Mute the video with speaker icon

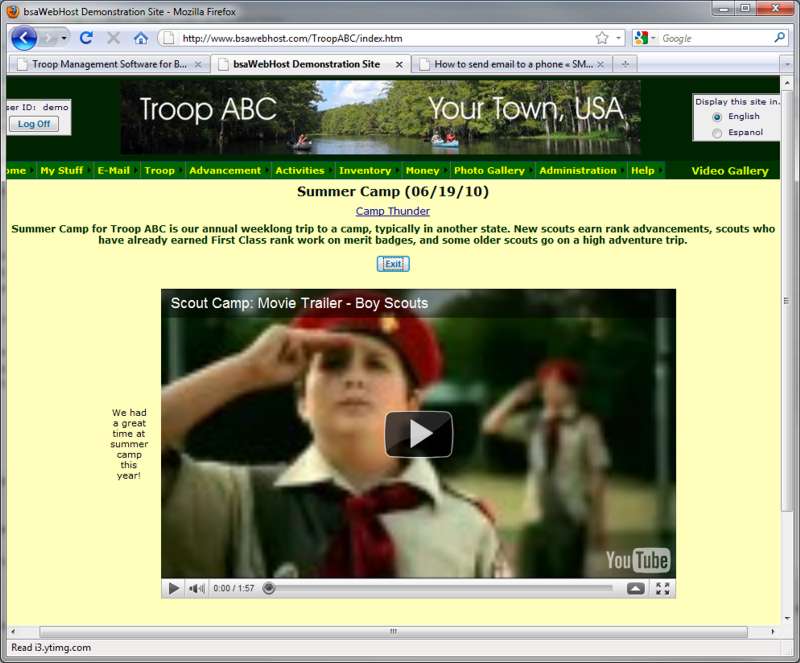click(x=196, y=588)
